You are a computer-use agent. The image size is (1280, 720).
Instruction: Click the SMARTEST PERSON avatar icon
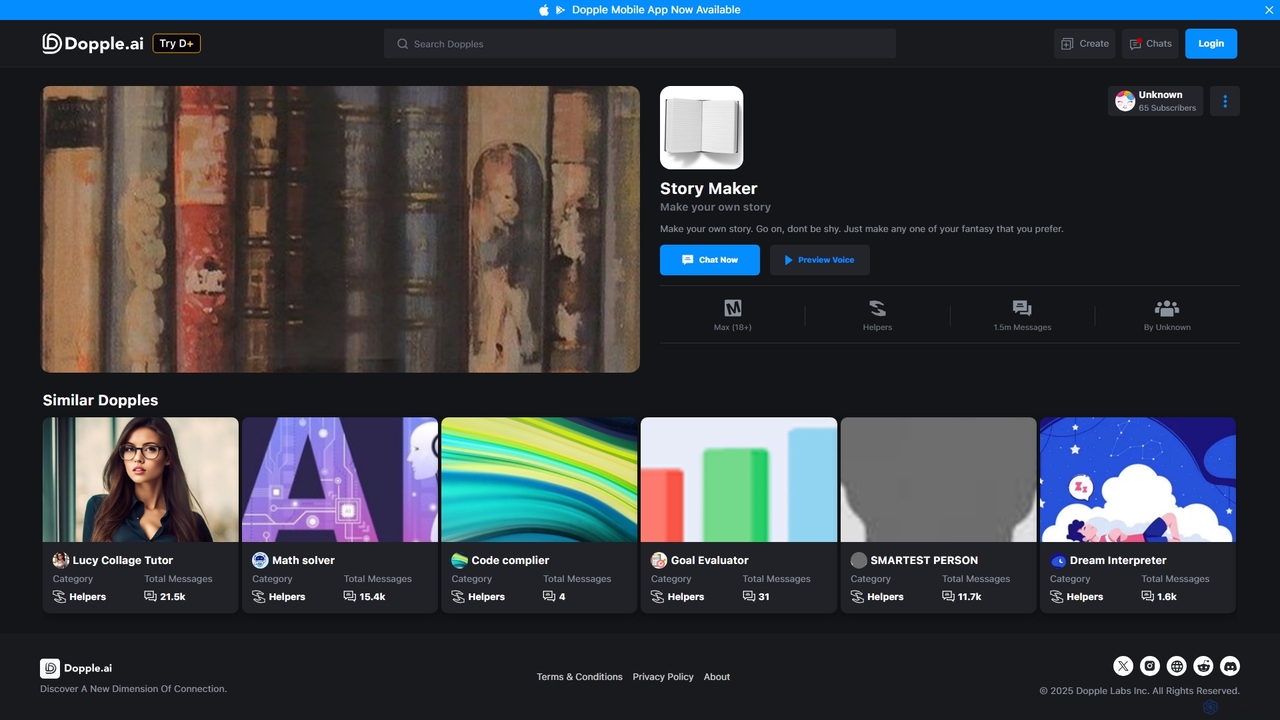[859, 560]
